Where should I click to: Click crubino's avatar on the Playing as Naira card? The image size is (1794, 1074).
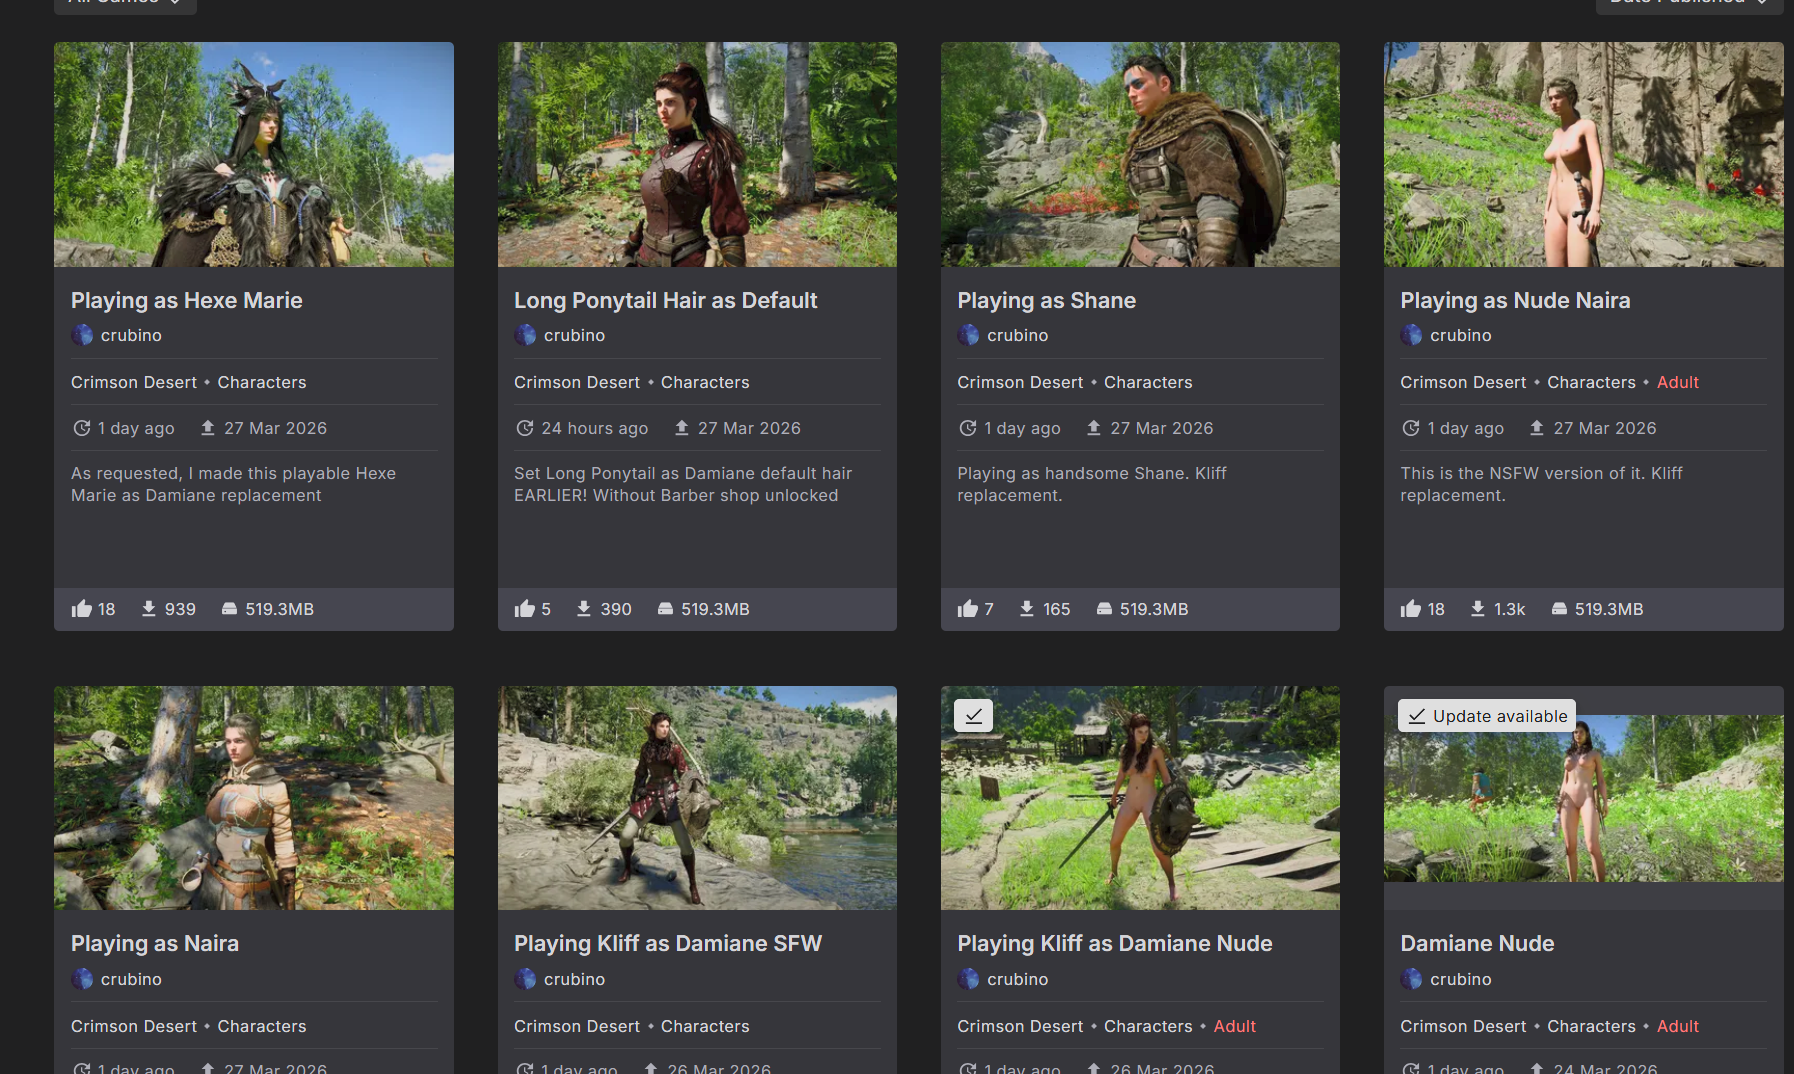pyautogui.click(x=82, y=979)
